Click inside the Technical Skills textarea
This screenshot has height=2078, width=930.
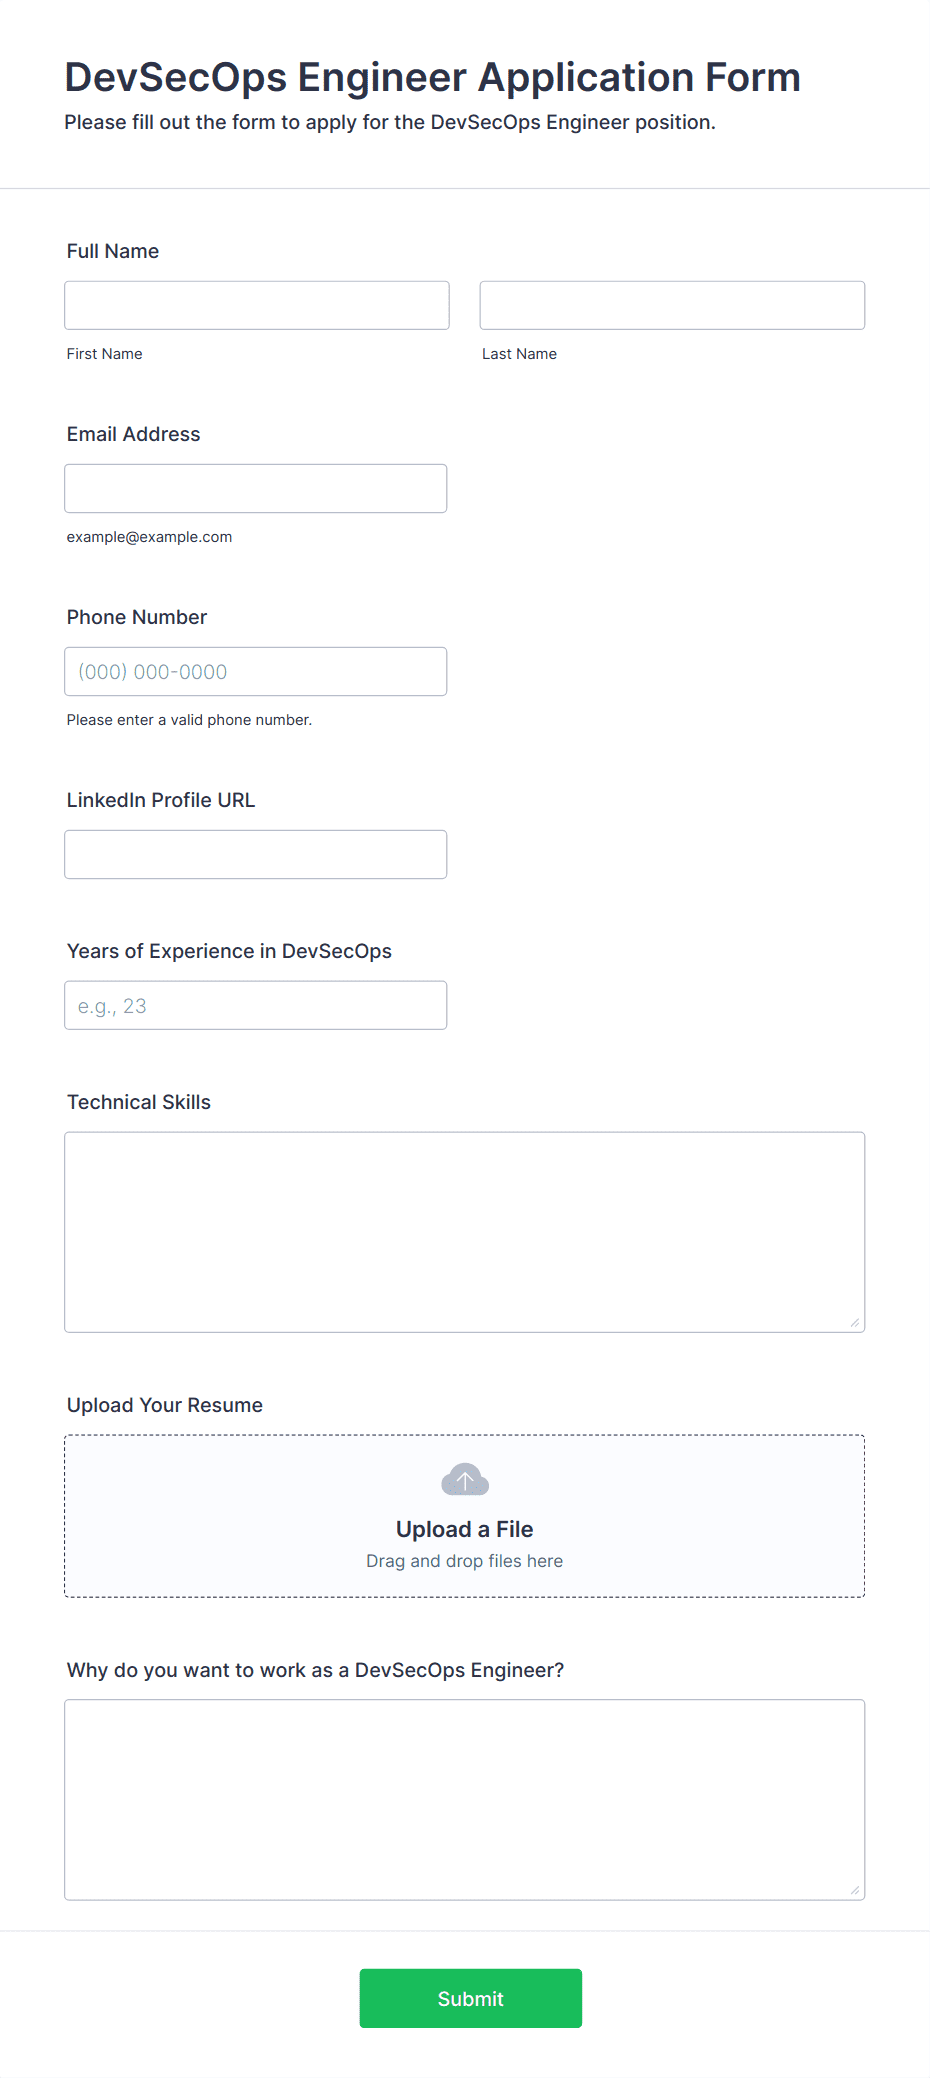click(465, 1232)
